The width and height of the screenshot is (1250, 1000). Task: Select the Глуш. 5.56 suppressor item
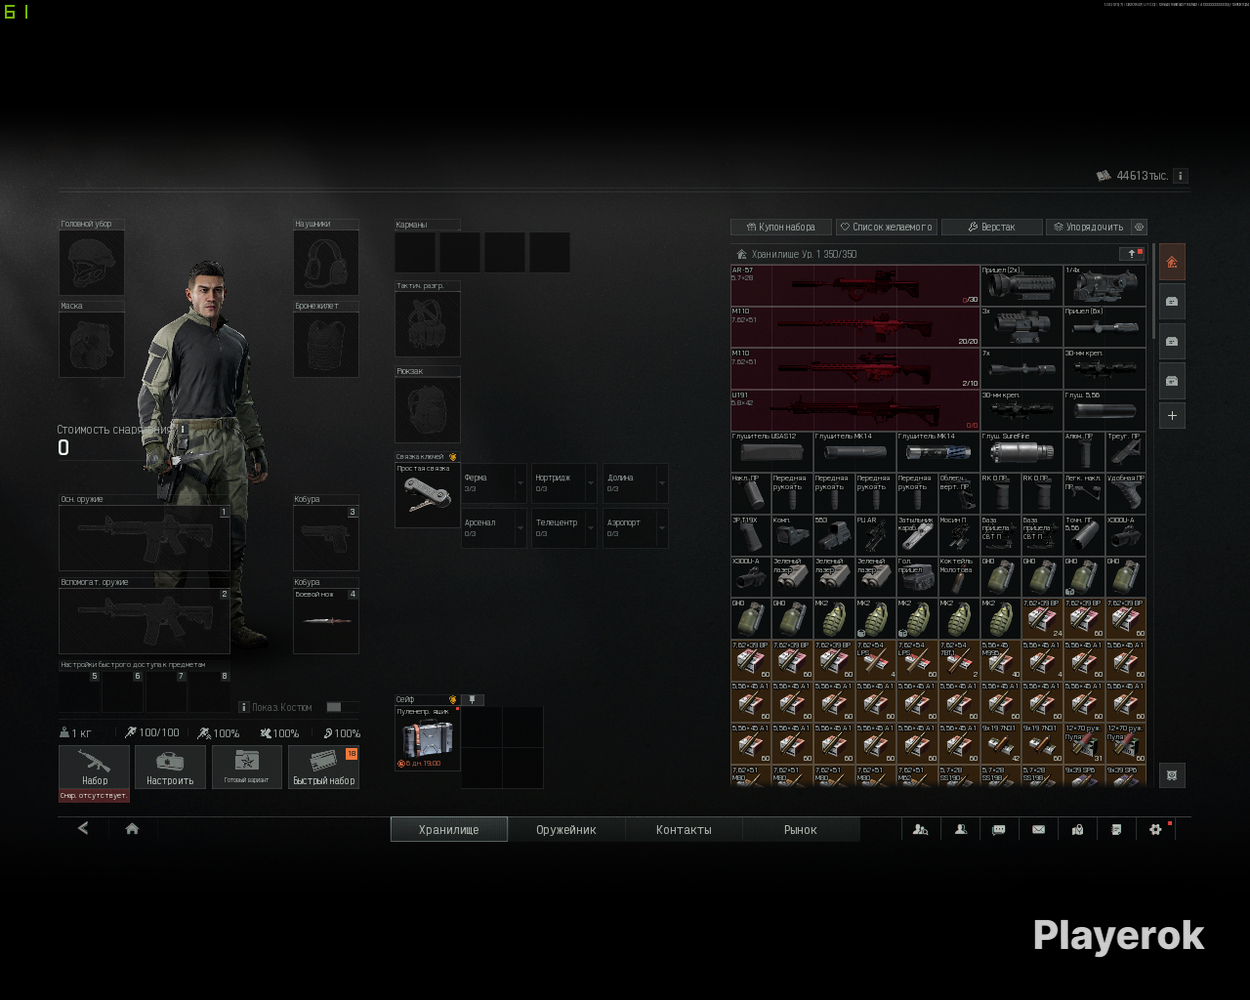tap(1105, 410)
